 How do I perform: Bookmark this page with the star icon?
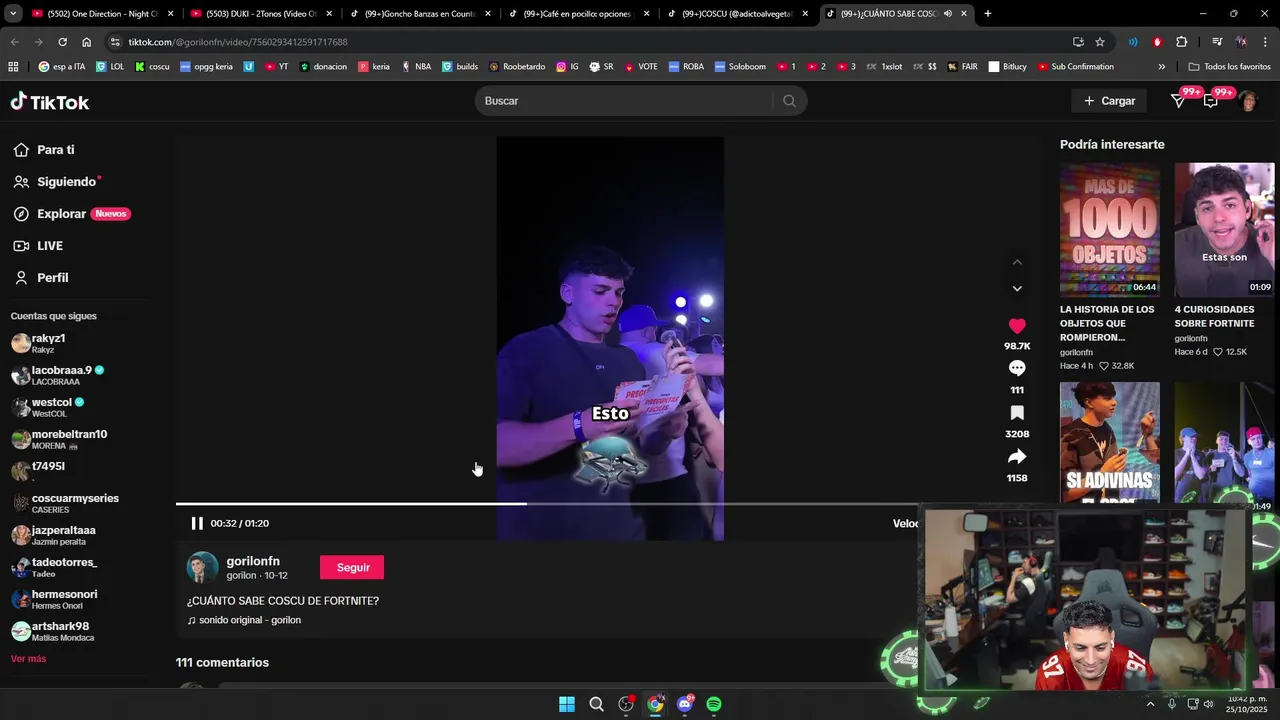click(x=1100, y=42)
